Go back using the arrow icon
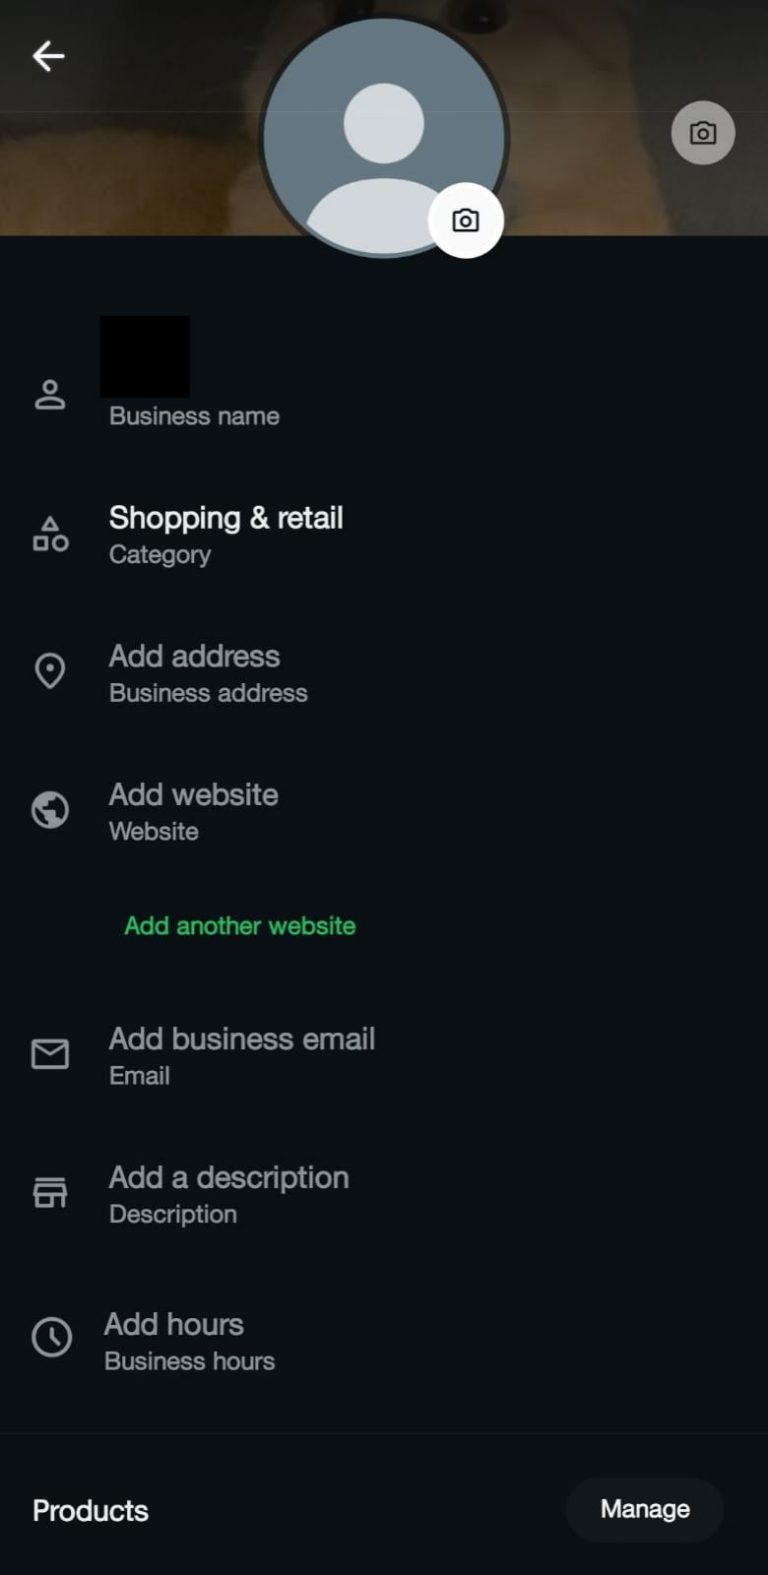 point(48,56)
